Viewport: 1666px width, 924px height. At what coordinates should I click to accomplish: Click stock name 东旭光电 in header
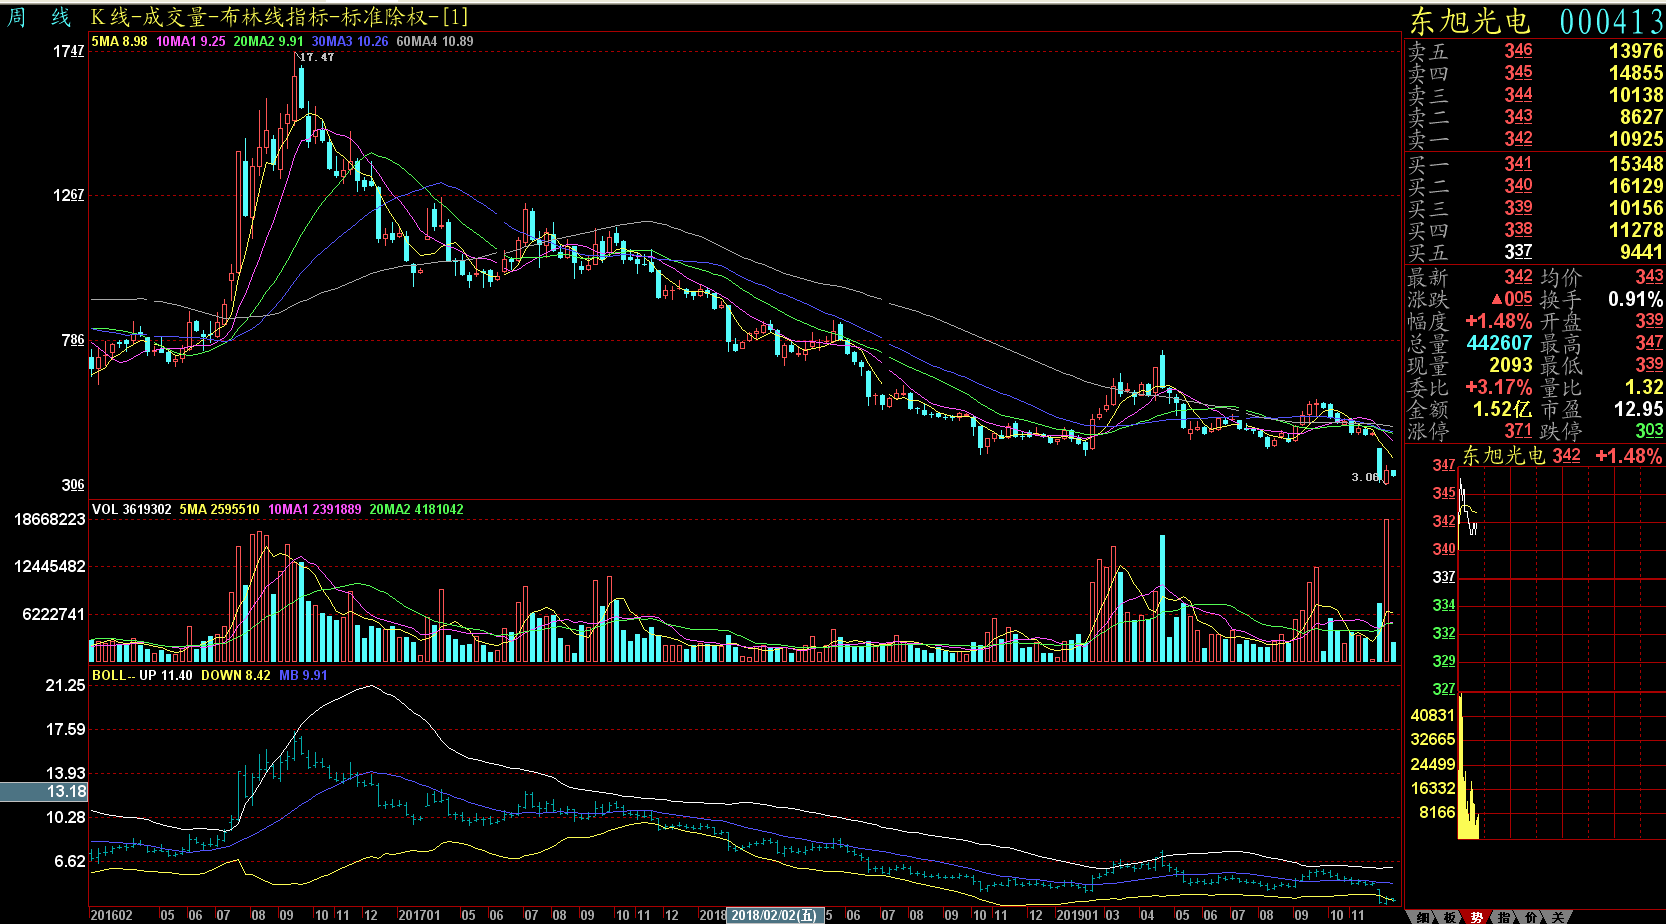pos(1470,21)
